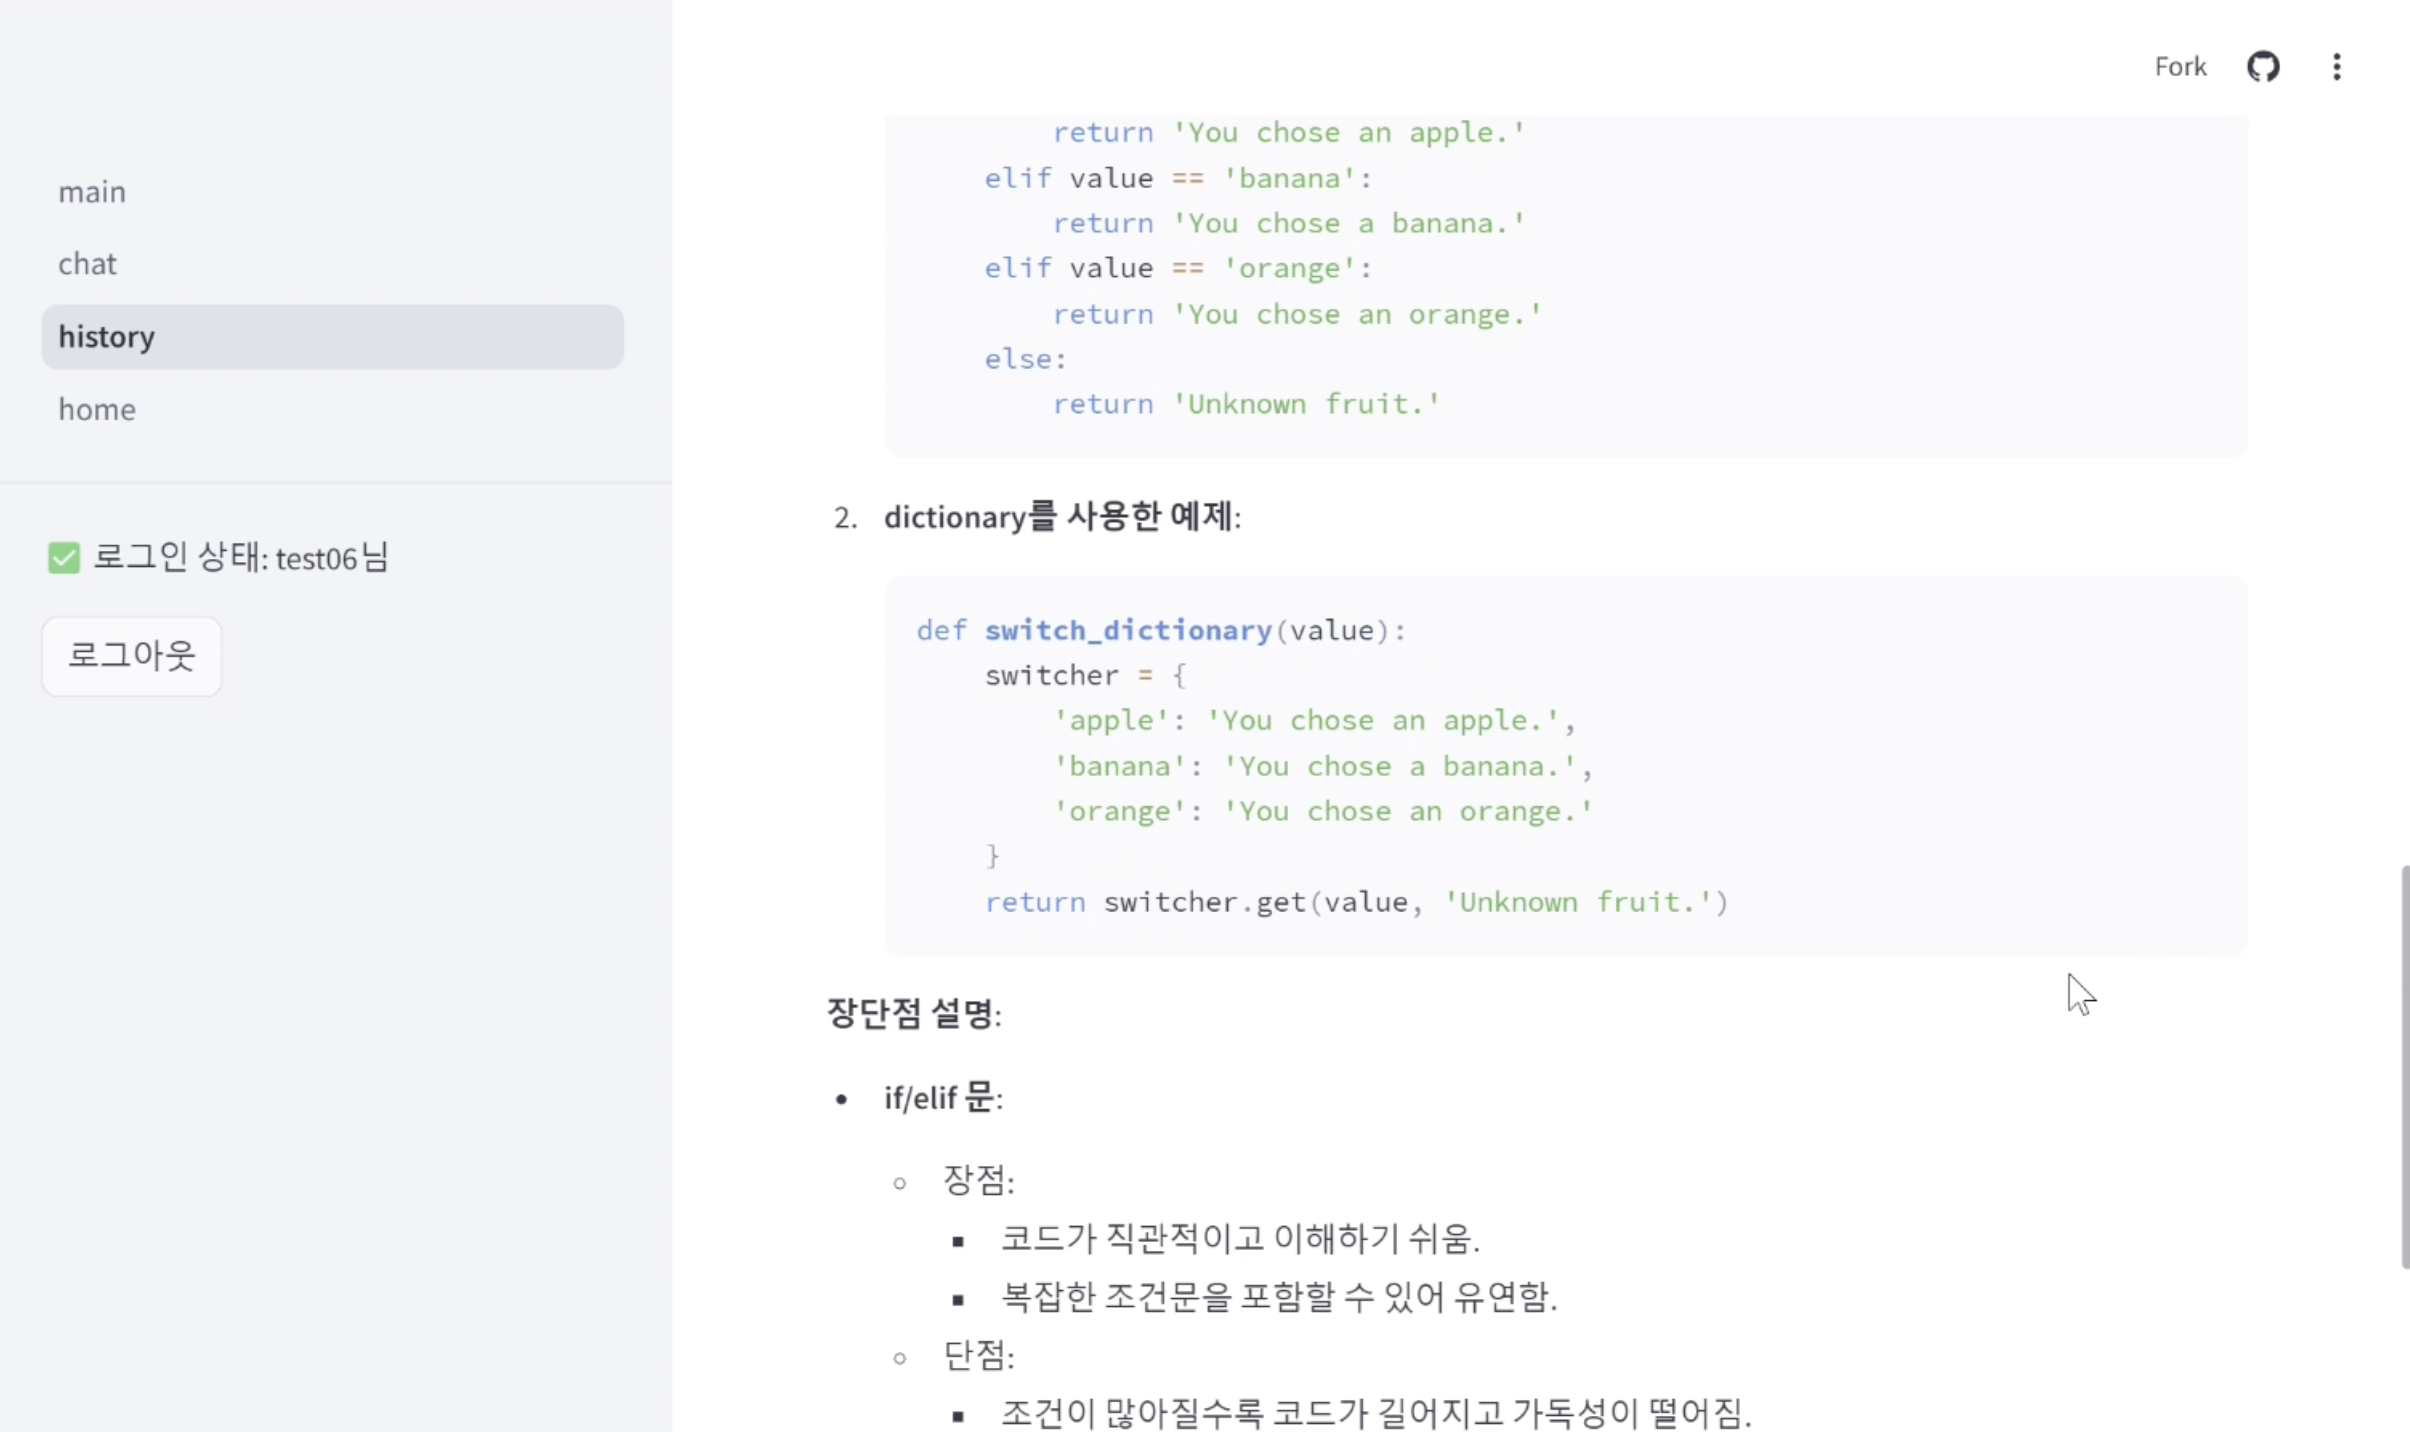Click the 로그아웃 button
Viewport: 2410px width, 1432px height.
click(x=131, y=656)
